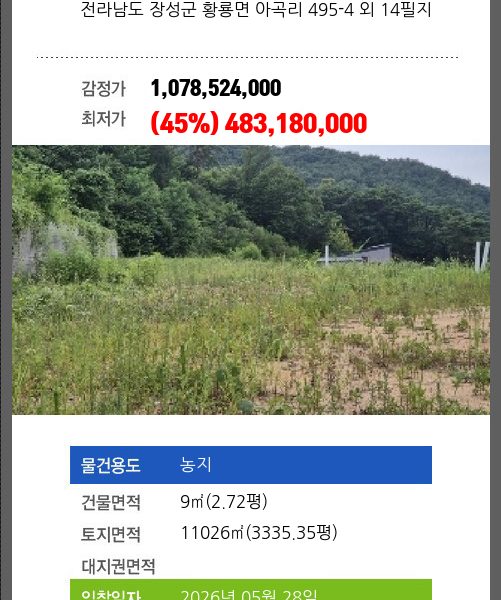Image resolution: width=501 pixels, height=600 pixels.
Task: Click the land area 11026㎡(3335.35평)
Action: pyautogui.click(x=259, y=533)
